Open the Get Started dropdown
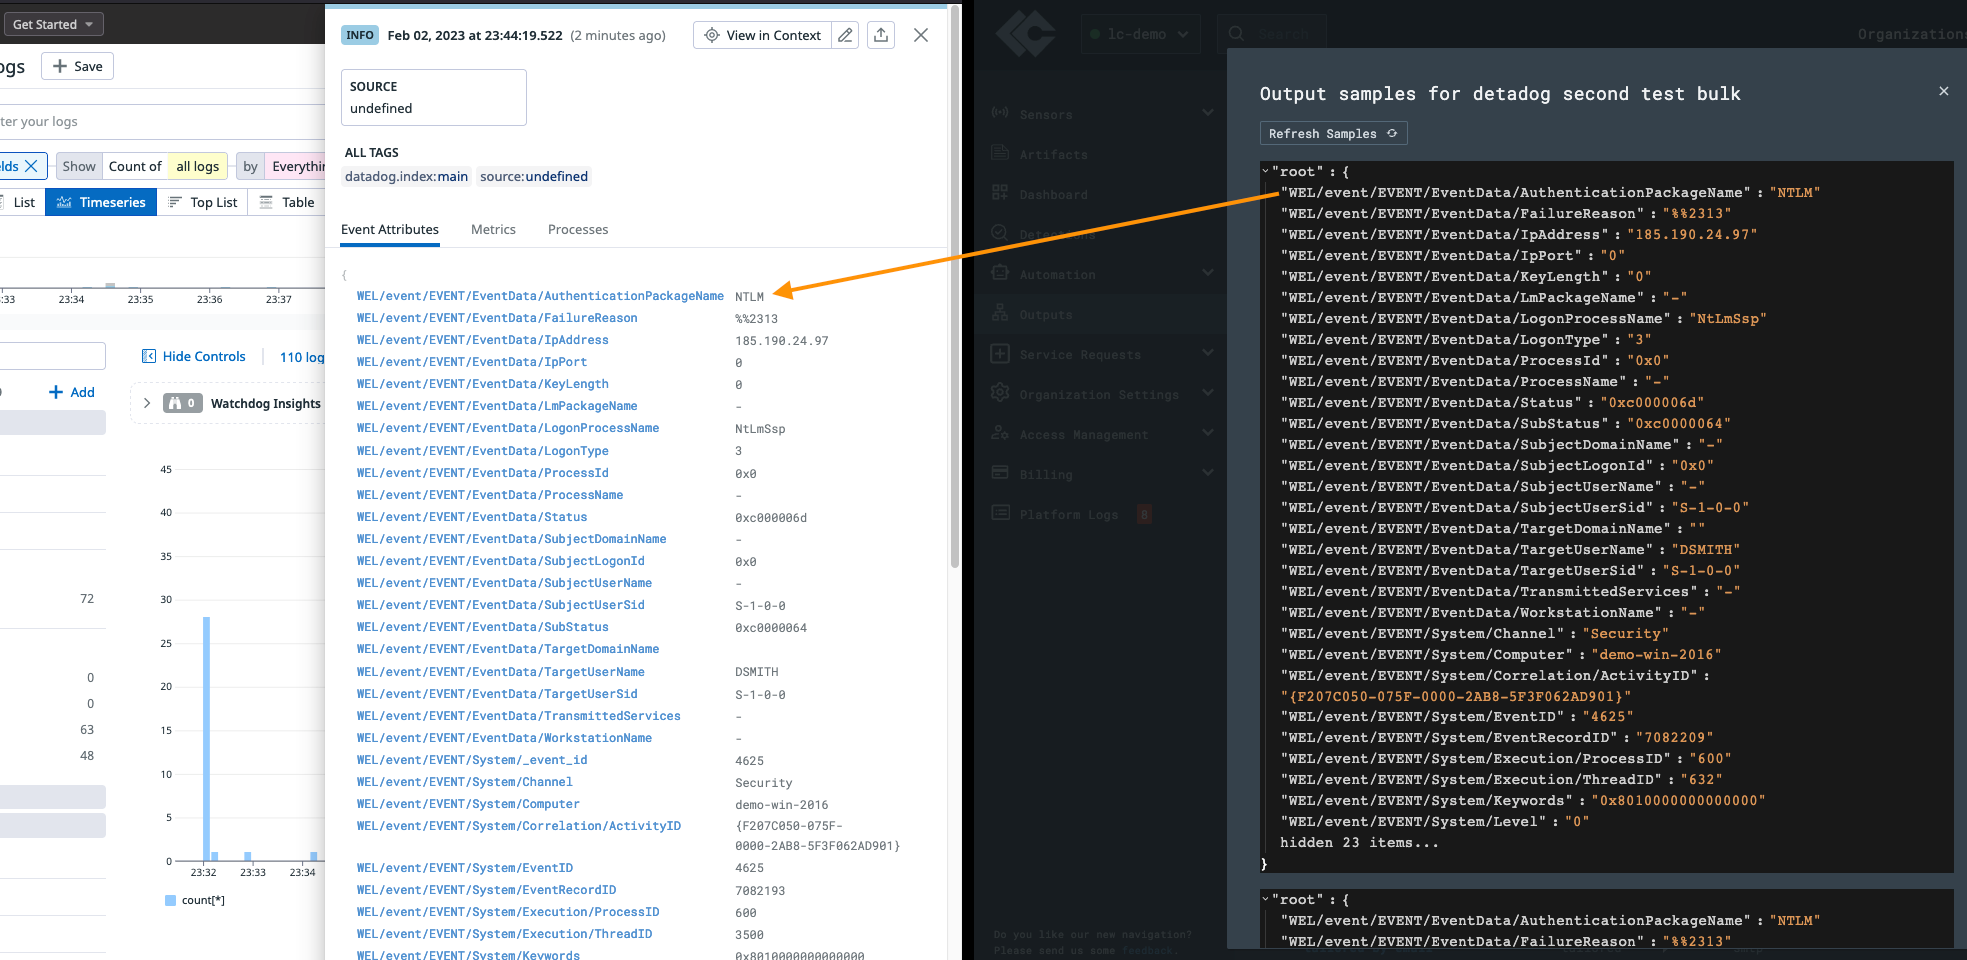Screen dimensions: 1967x960 [54, 23]
